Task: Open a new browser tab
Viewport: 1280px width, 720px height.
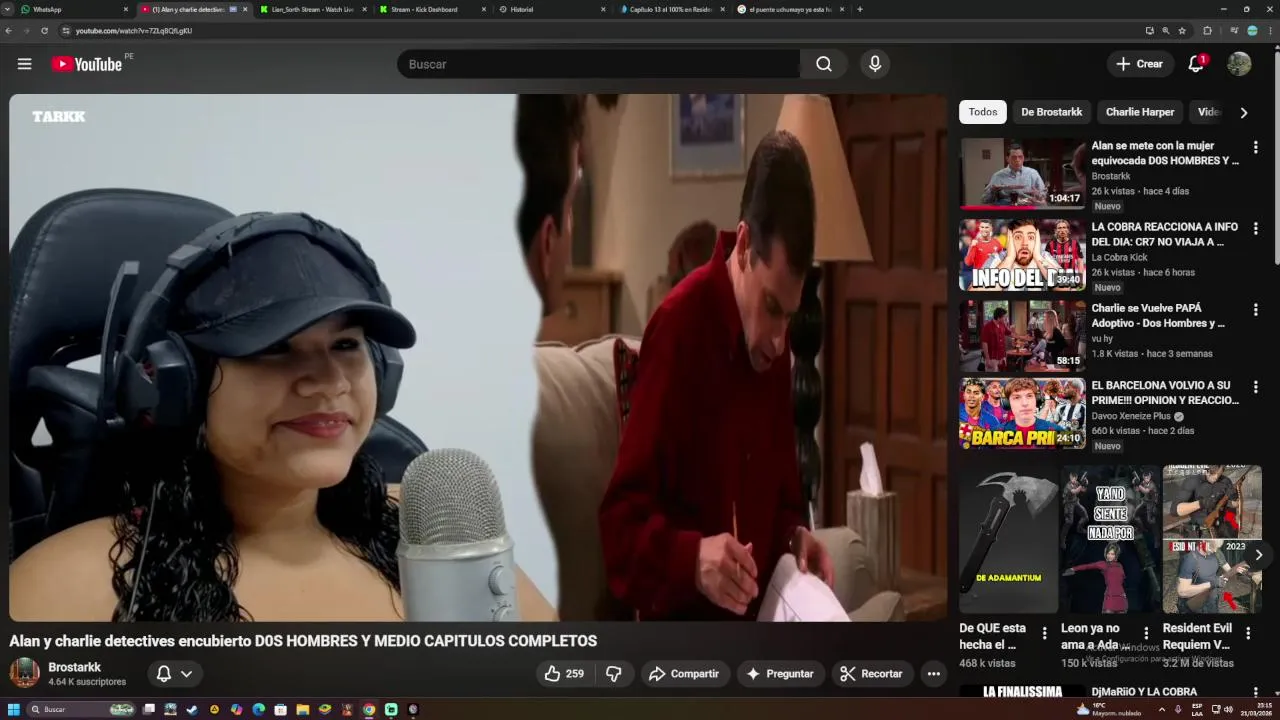Action: coord(860,9)
